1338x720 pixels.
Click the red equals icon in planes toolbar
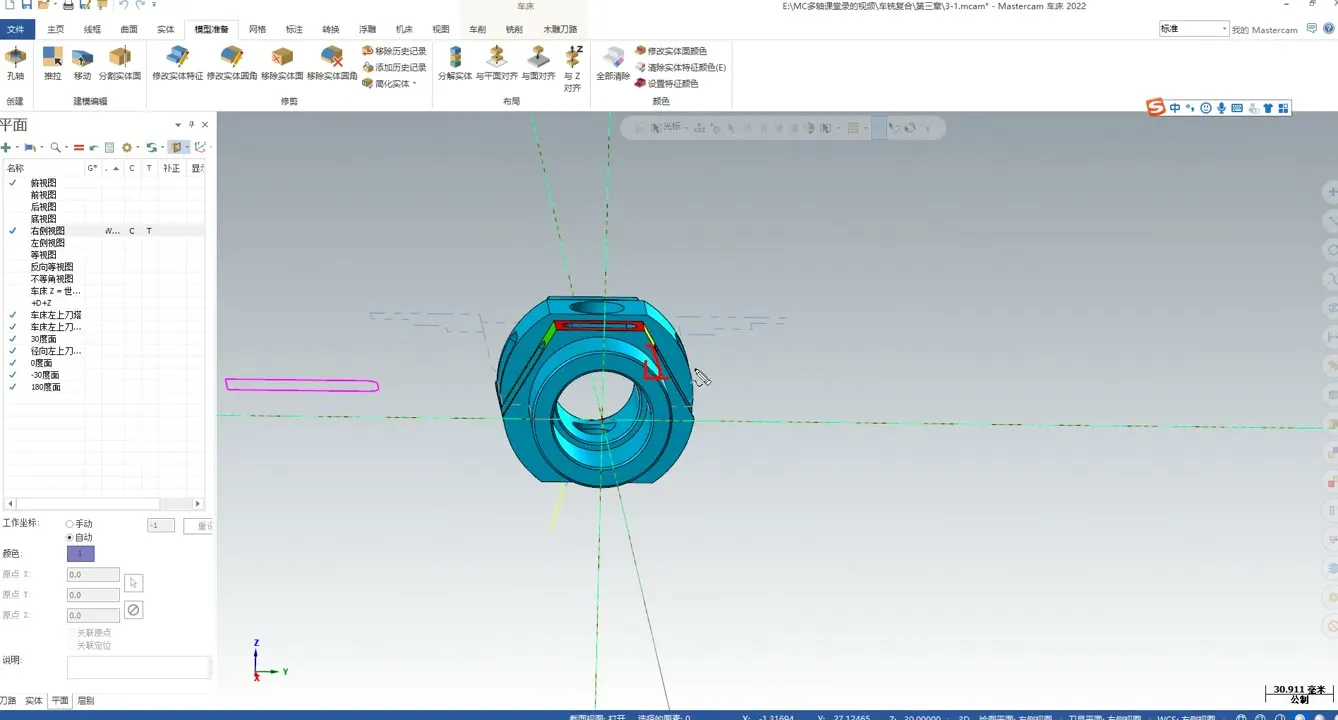[79, 148]
